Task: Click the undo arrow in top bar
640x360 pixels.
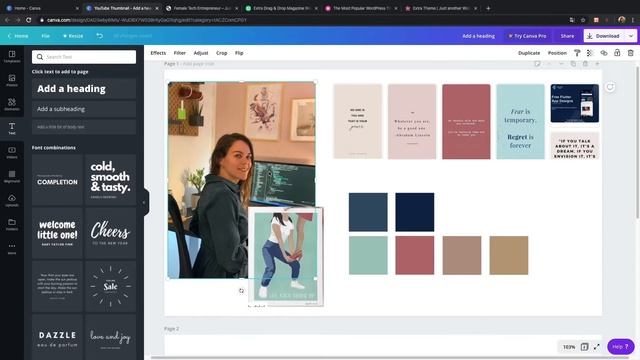Action: click(99, 36)
